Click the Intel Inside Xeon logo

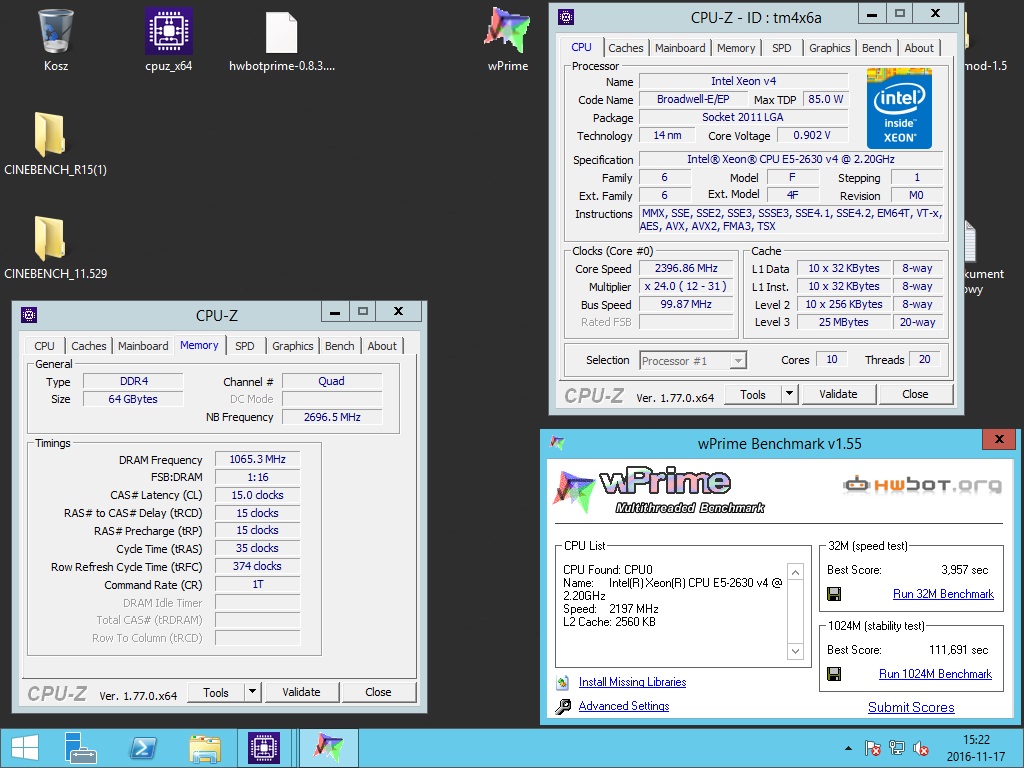click(x=899, y=108)
